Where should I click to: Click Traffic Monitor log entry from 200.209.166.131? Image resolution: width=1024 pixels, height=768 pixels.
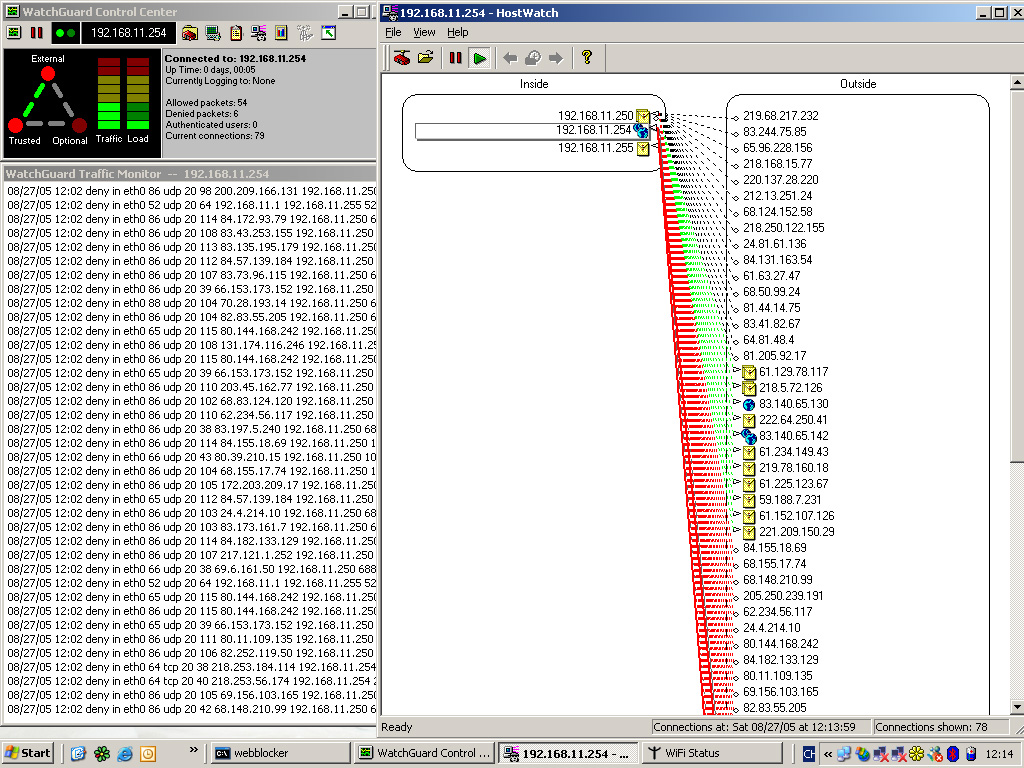click(x=191, y=191)
